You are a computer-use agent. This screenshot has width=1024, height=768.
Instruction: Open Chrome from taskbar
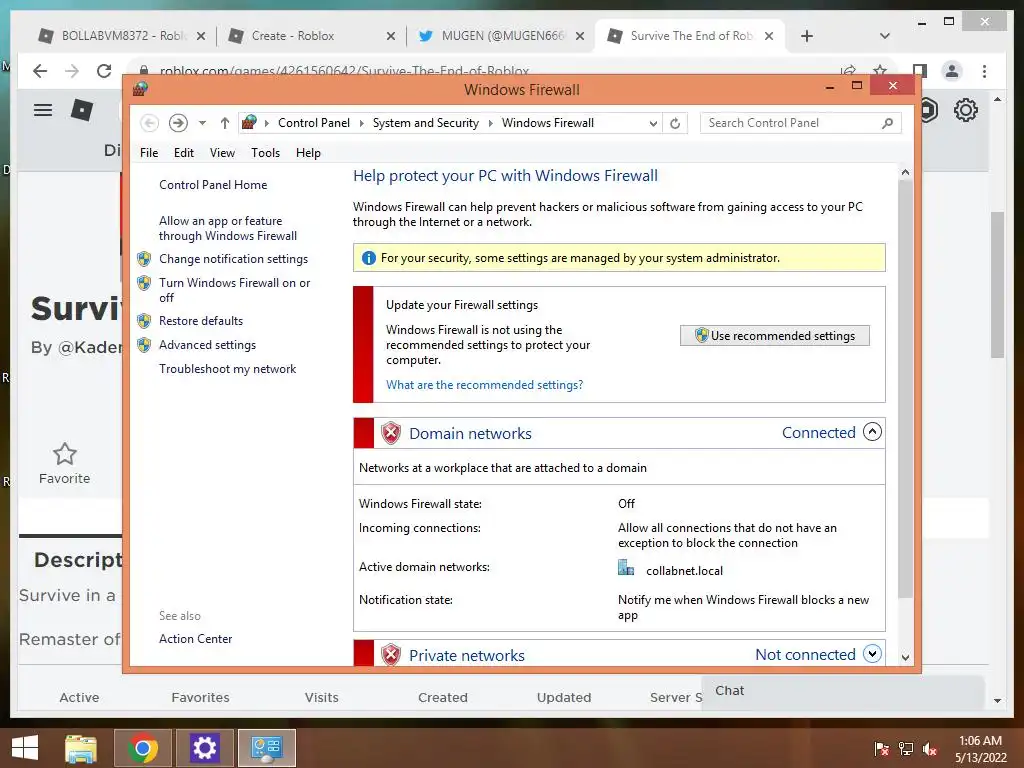[143, 748]
